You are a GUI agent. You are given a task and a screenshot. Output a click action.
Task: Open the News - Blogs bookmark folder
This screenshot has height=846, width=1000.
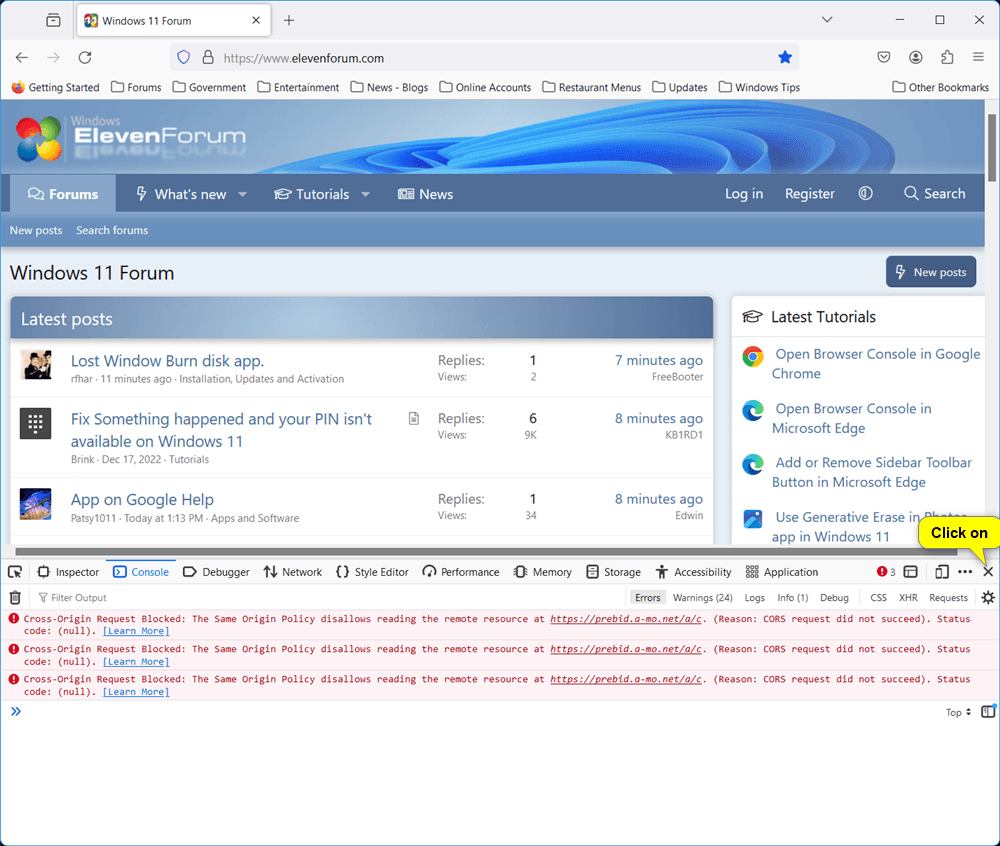coord(389,87)
